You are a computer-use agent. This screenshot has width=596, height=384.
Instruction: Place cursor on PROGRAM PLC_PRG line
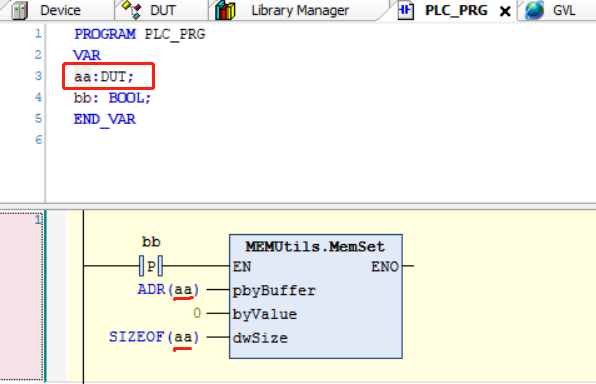click(x=139, y=34)
